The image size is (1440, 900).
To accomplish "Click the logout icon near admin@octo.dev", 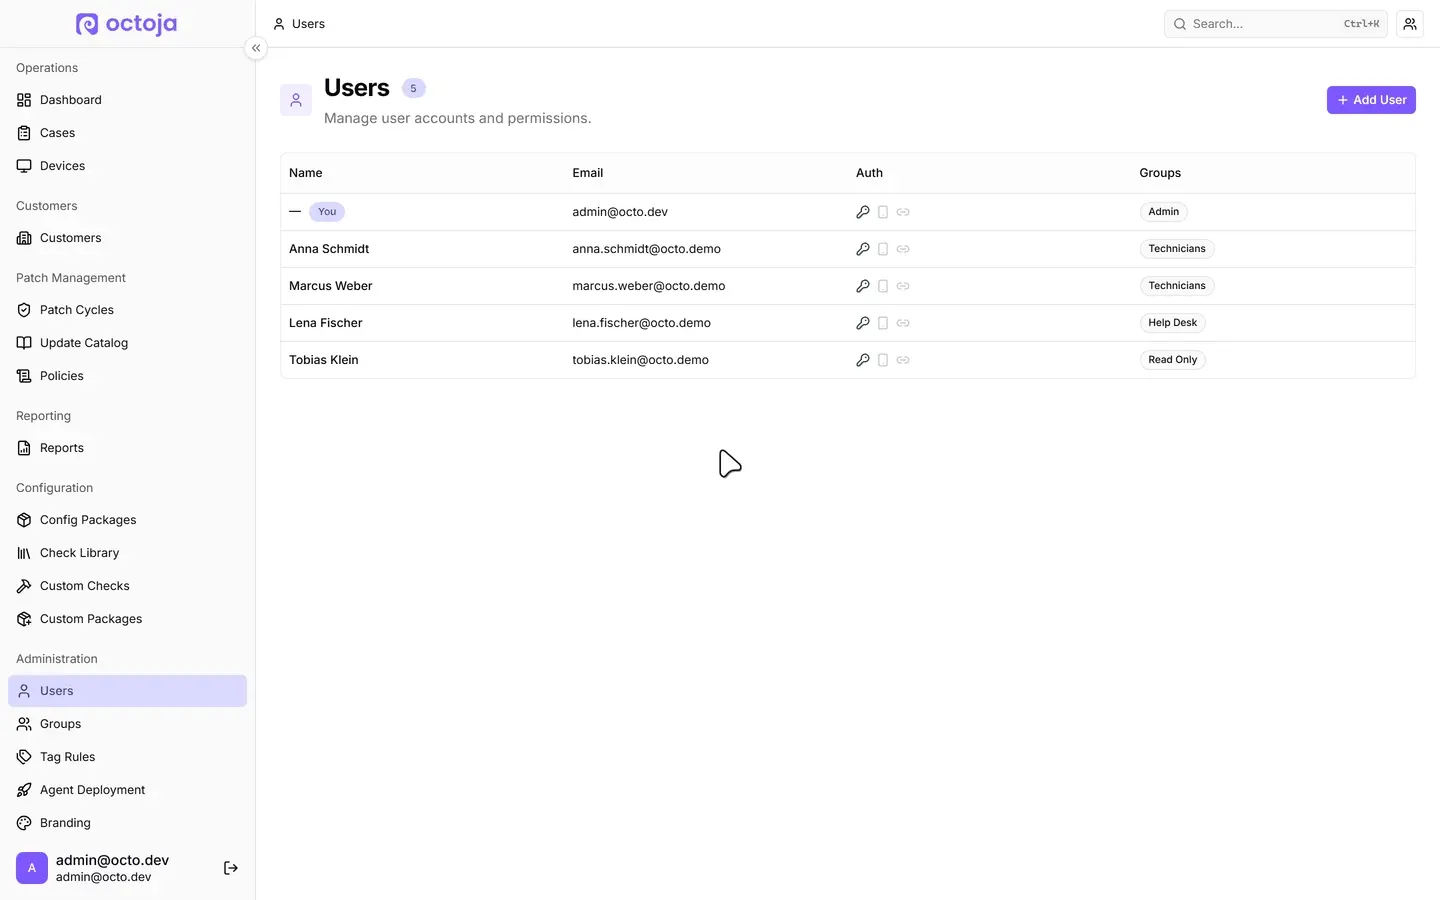I will point(231,868).
